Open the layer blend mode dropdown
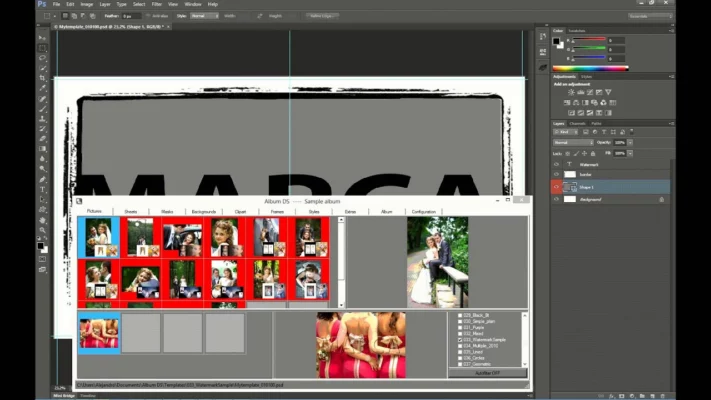The width and height of the screenshot is (711, 400). coord(573,142)
